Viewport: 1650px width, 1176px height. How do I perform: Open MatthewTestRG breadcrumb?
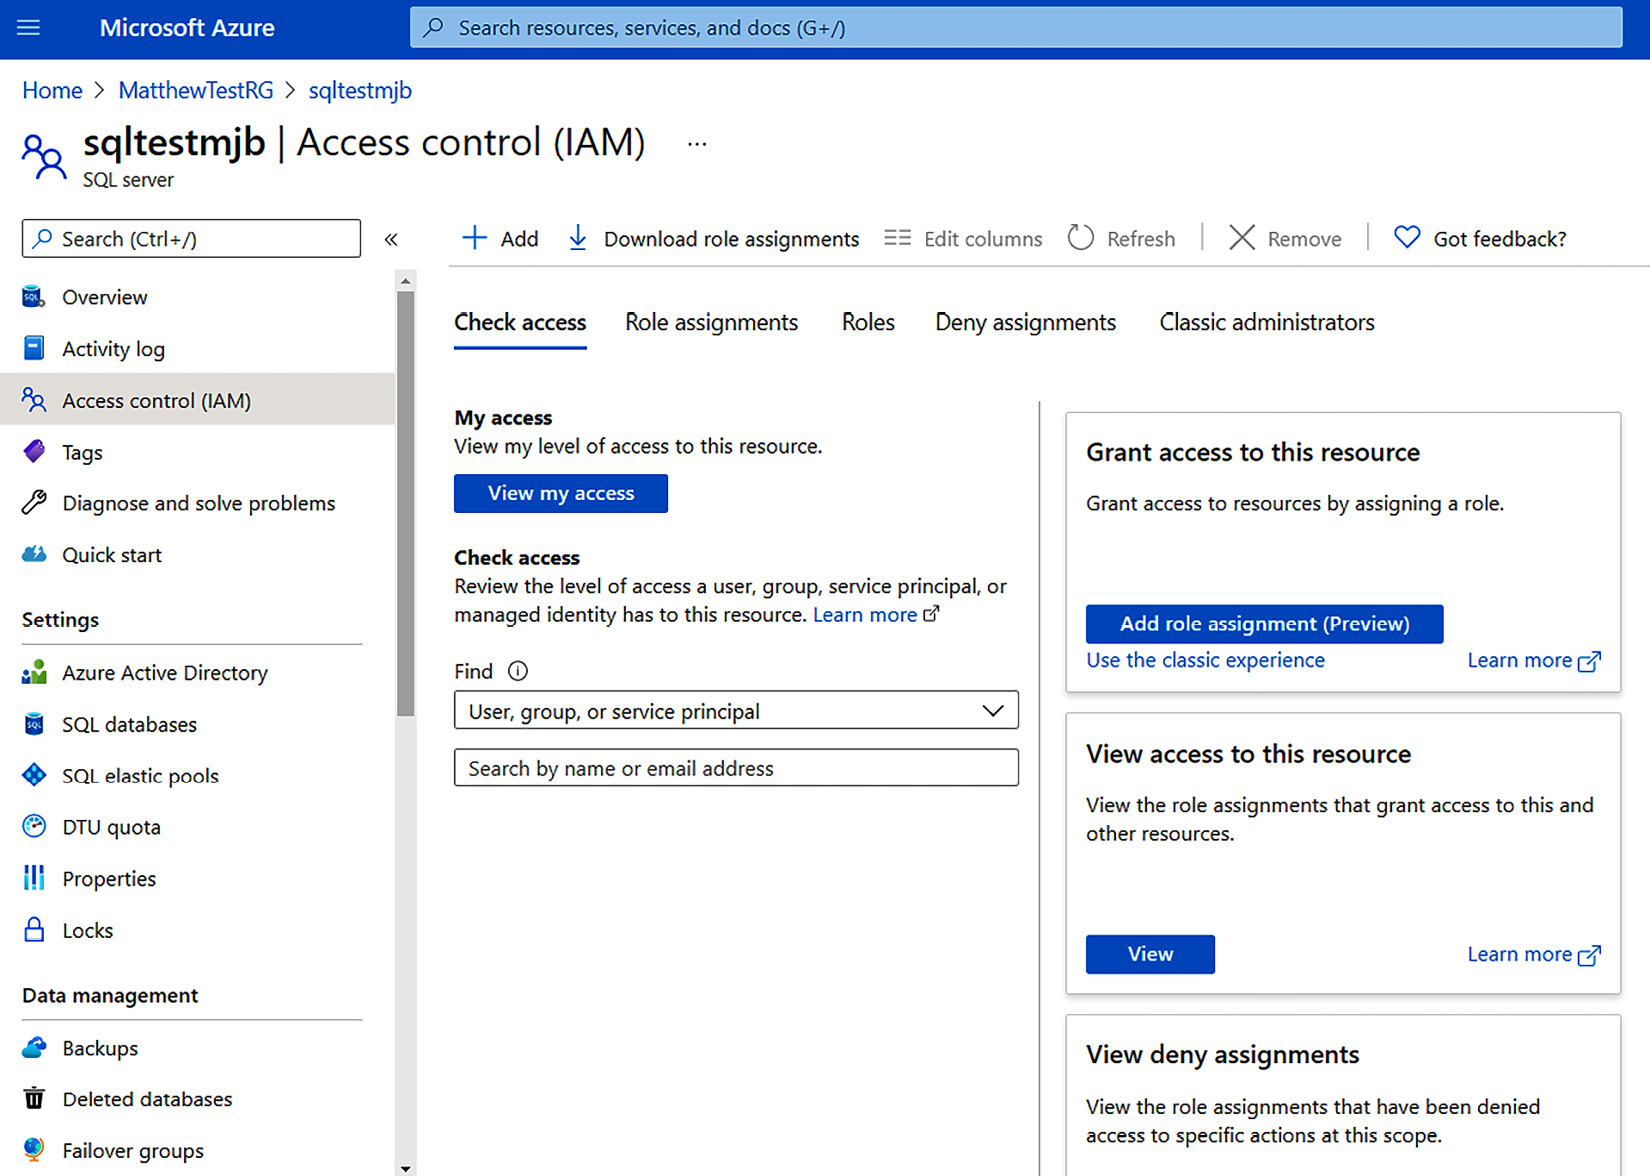coord(196,90)
